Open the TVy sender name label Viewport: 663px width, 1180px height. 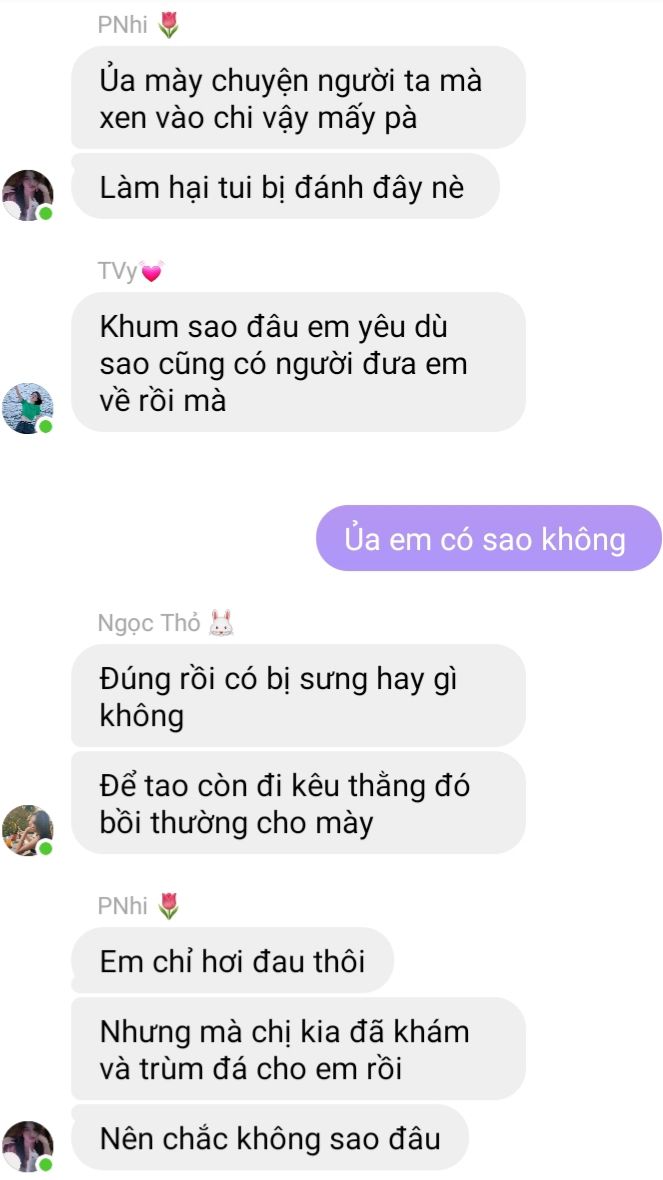pos(117,272)
